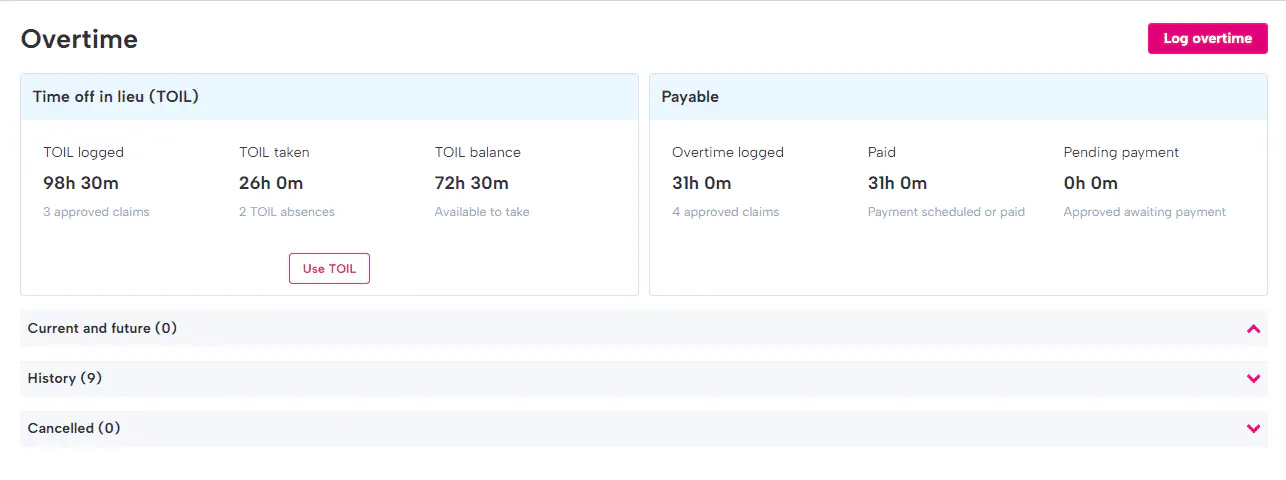This screenshot has height=480, width=1286.
Task: Click the 26h 0m TOIL taken value
Action: pyautogui.click(x=271, y=183)
